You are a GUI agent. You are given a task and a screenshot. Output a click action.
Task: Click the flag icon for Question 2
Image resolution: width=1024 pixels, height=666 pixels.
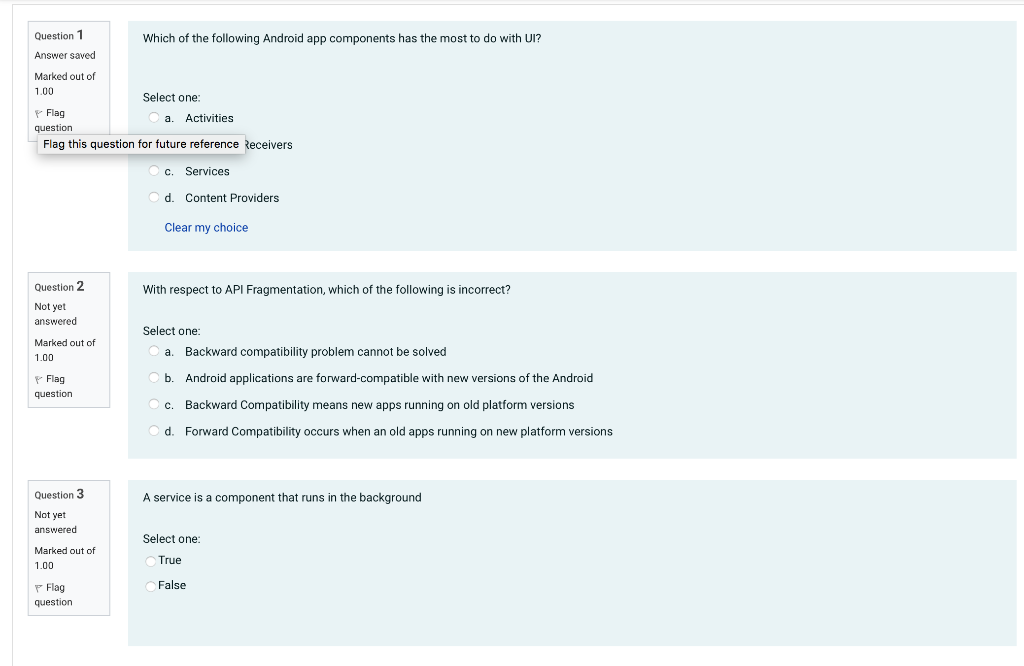click(39, 379)
